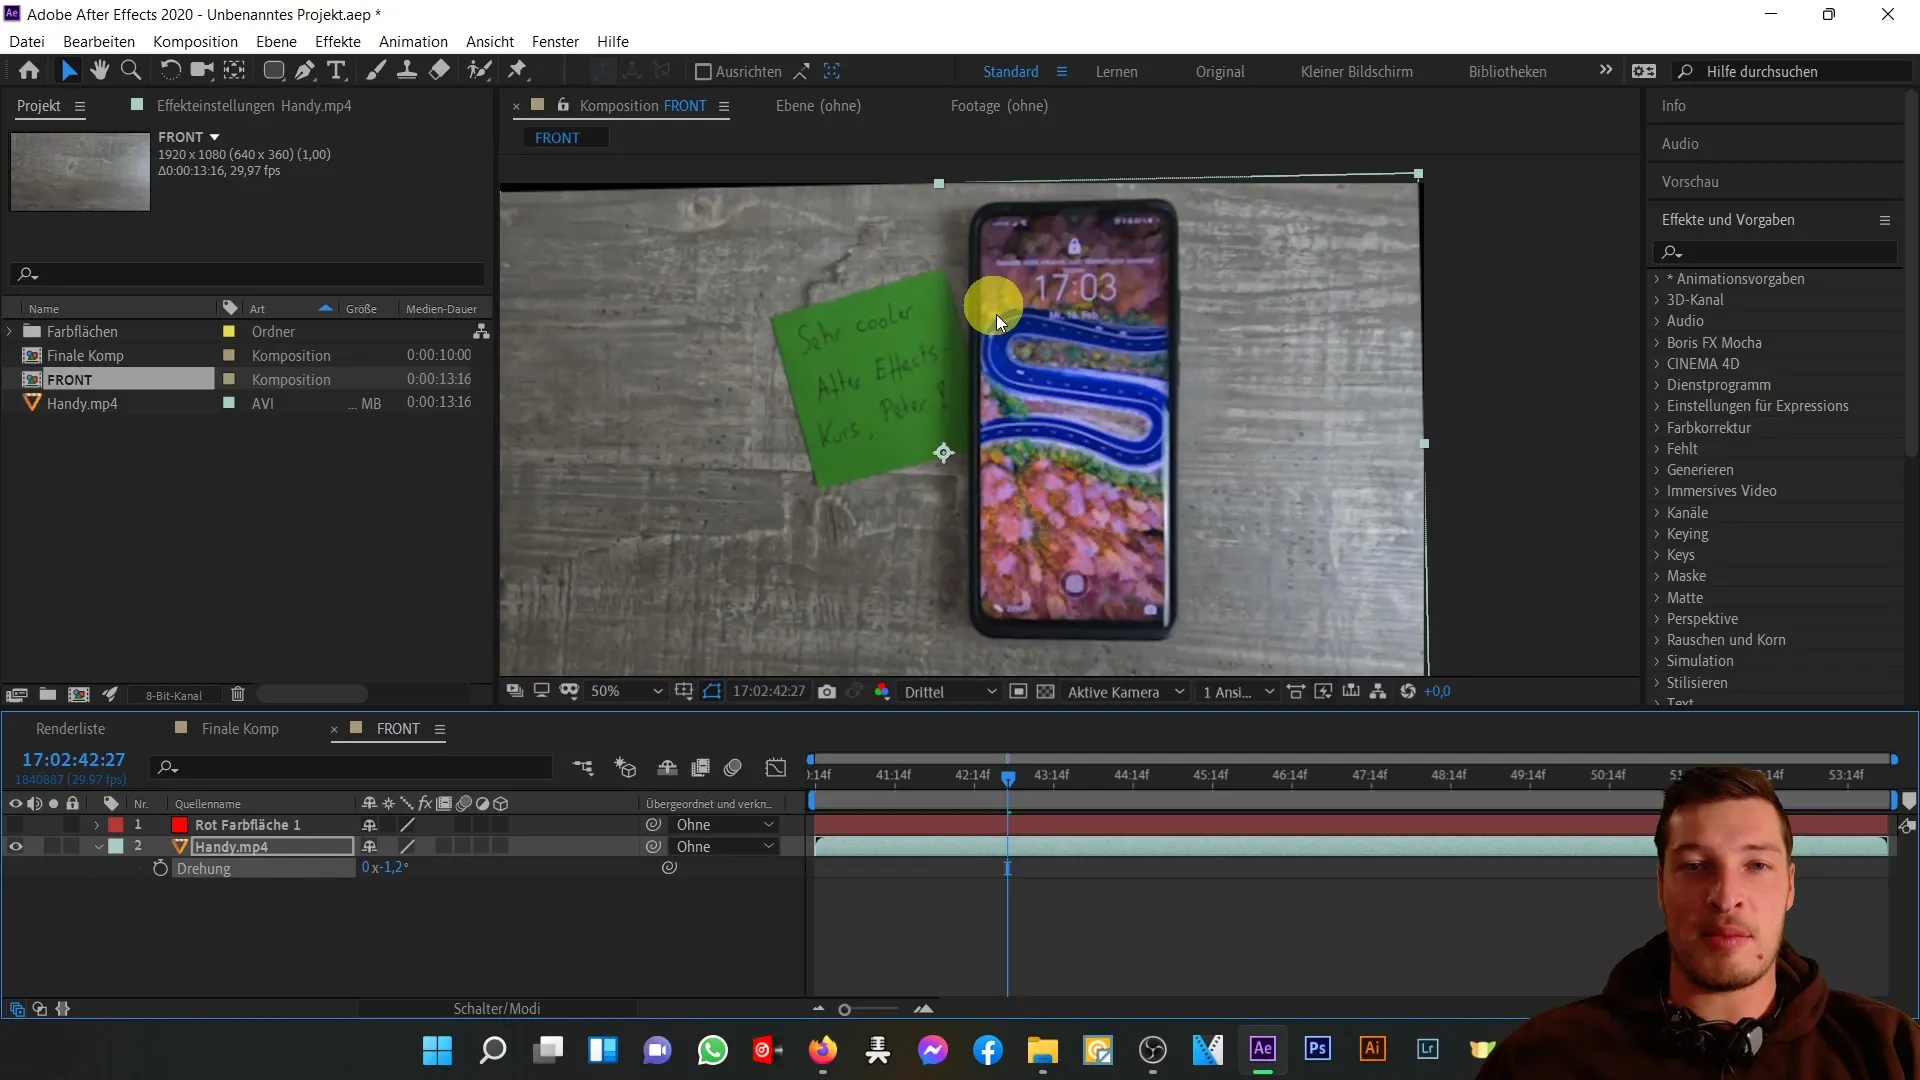This screenshot has height=1080, width=1920.
Task: Click Schalter/Modi toggle button
Action: (x=497, y=1009)
